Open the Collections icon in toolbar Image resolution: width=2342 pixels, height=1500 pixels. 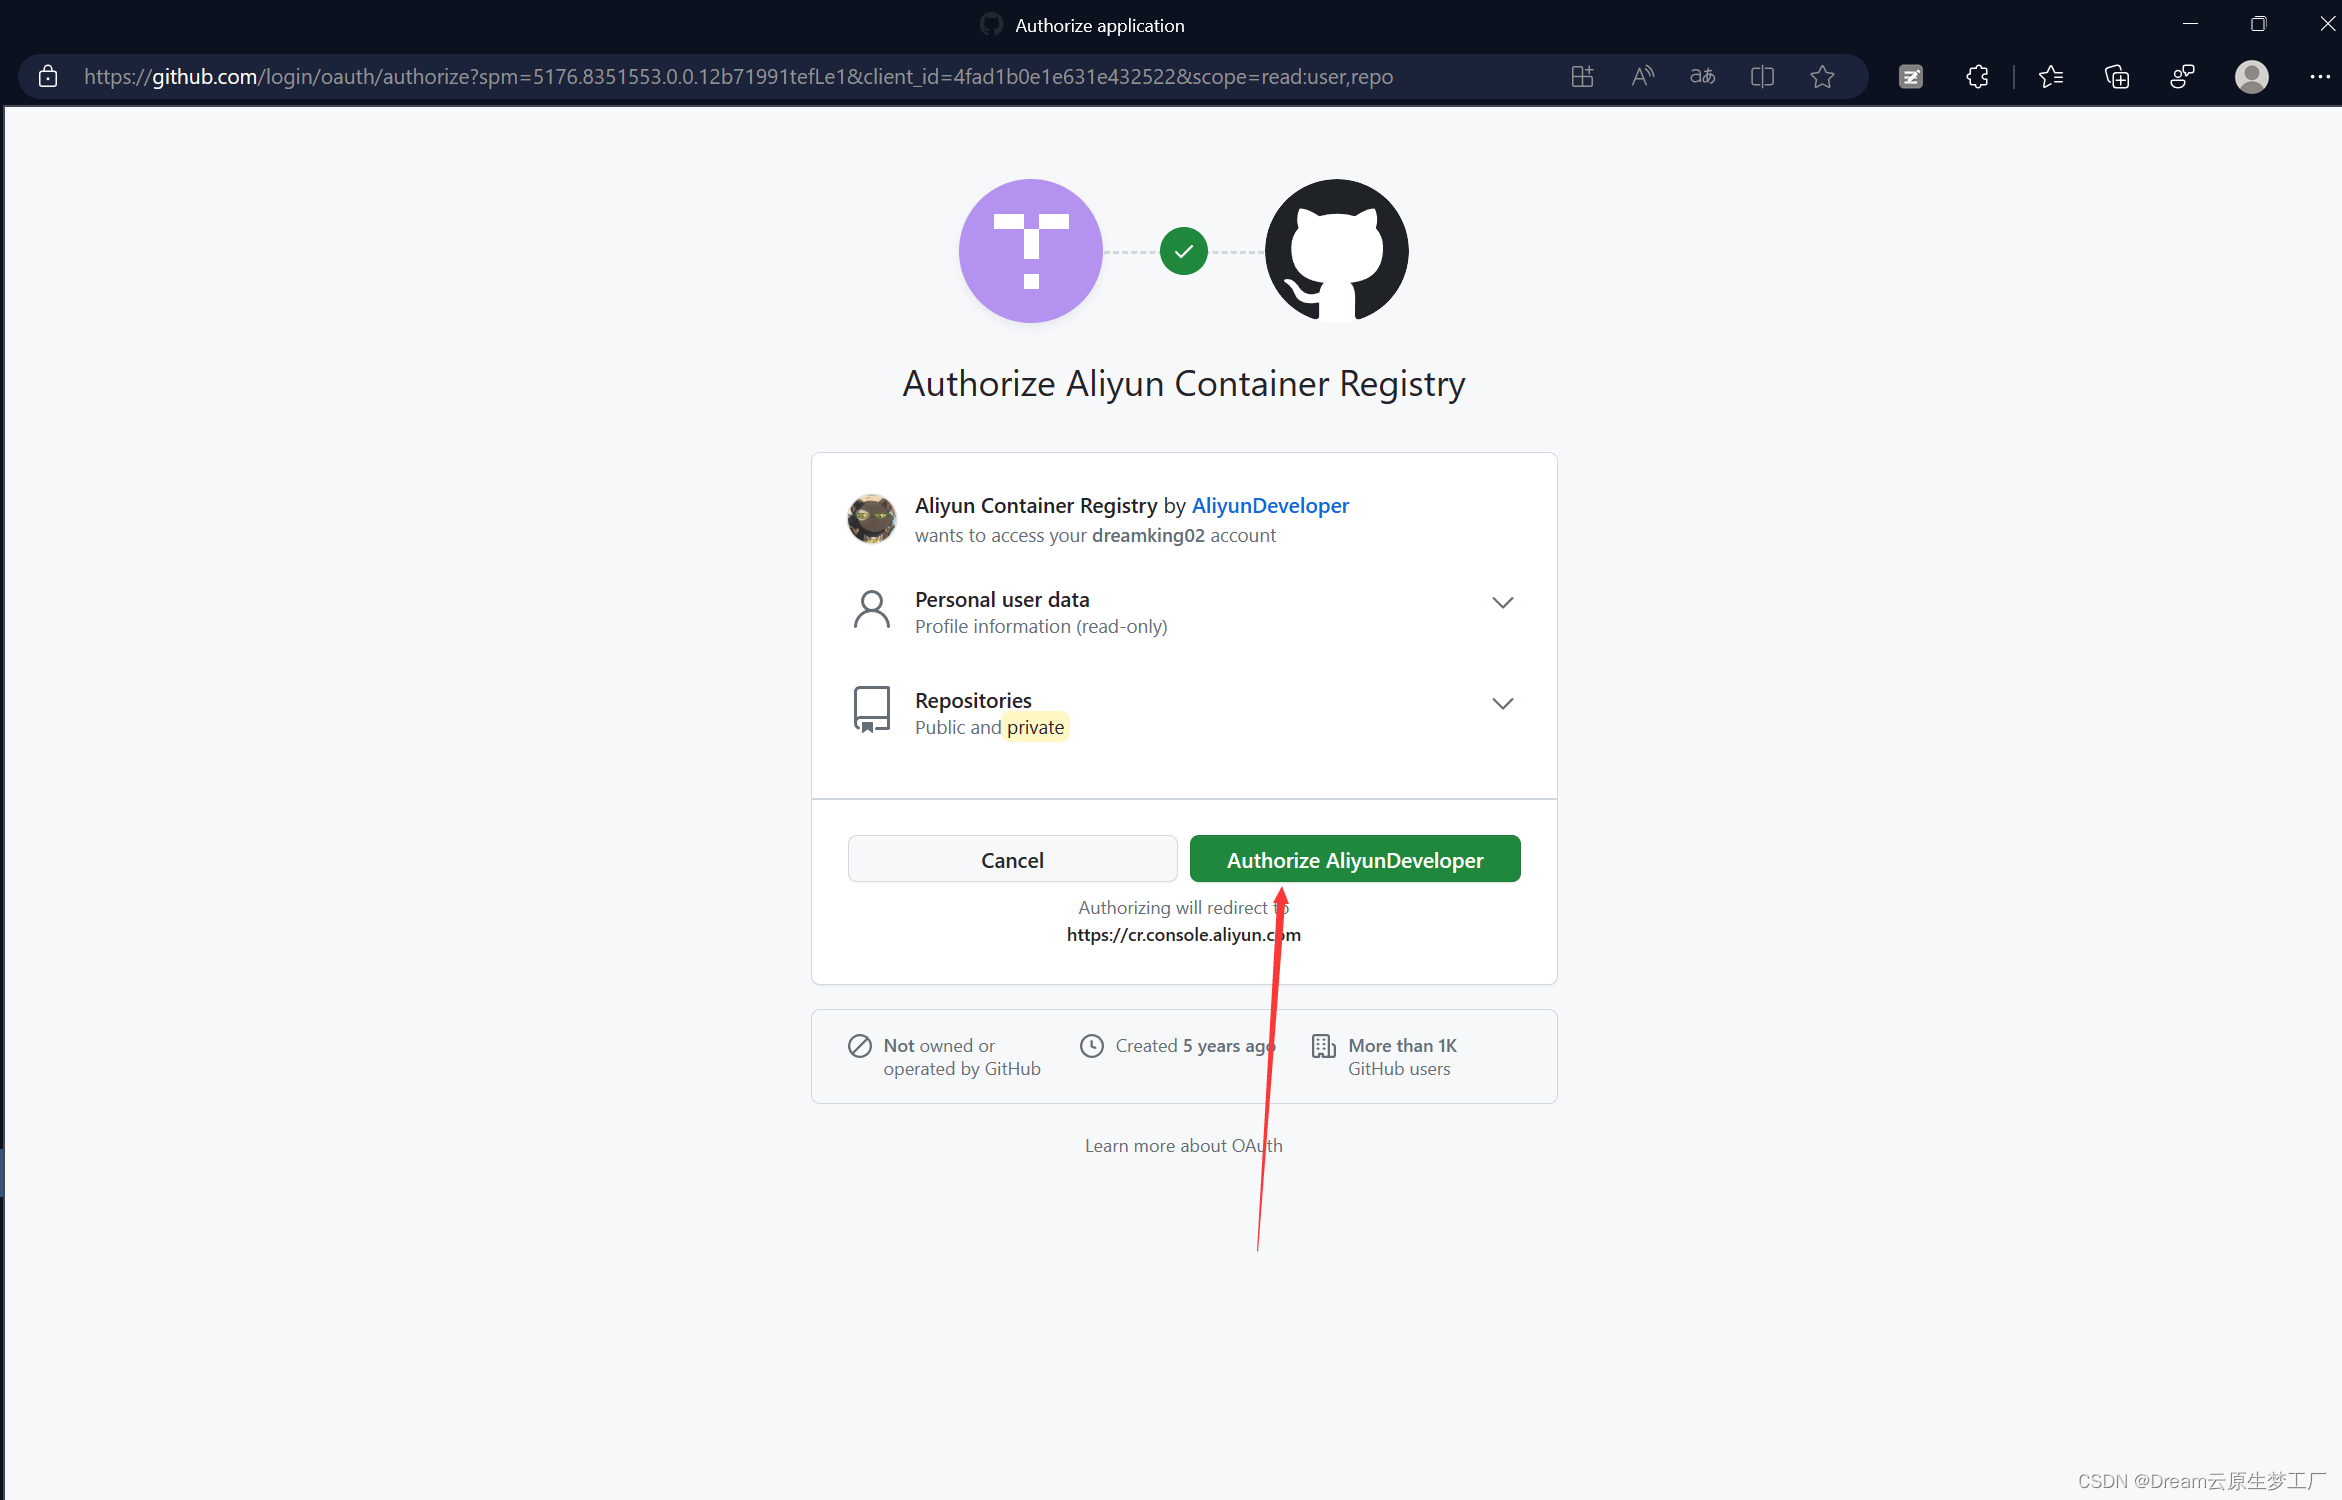2116,77
